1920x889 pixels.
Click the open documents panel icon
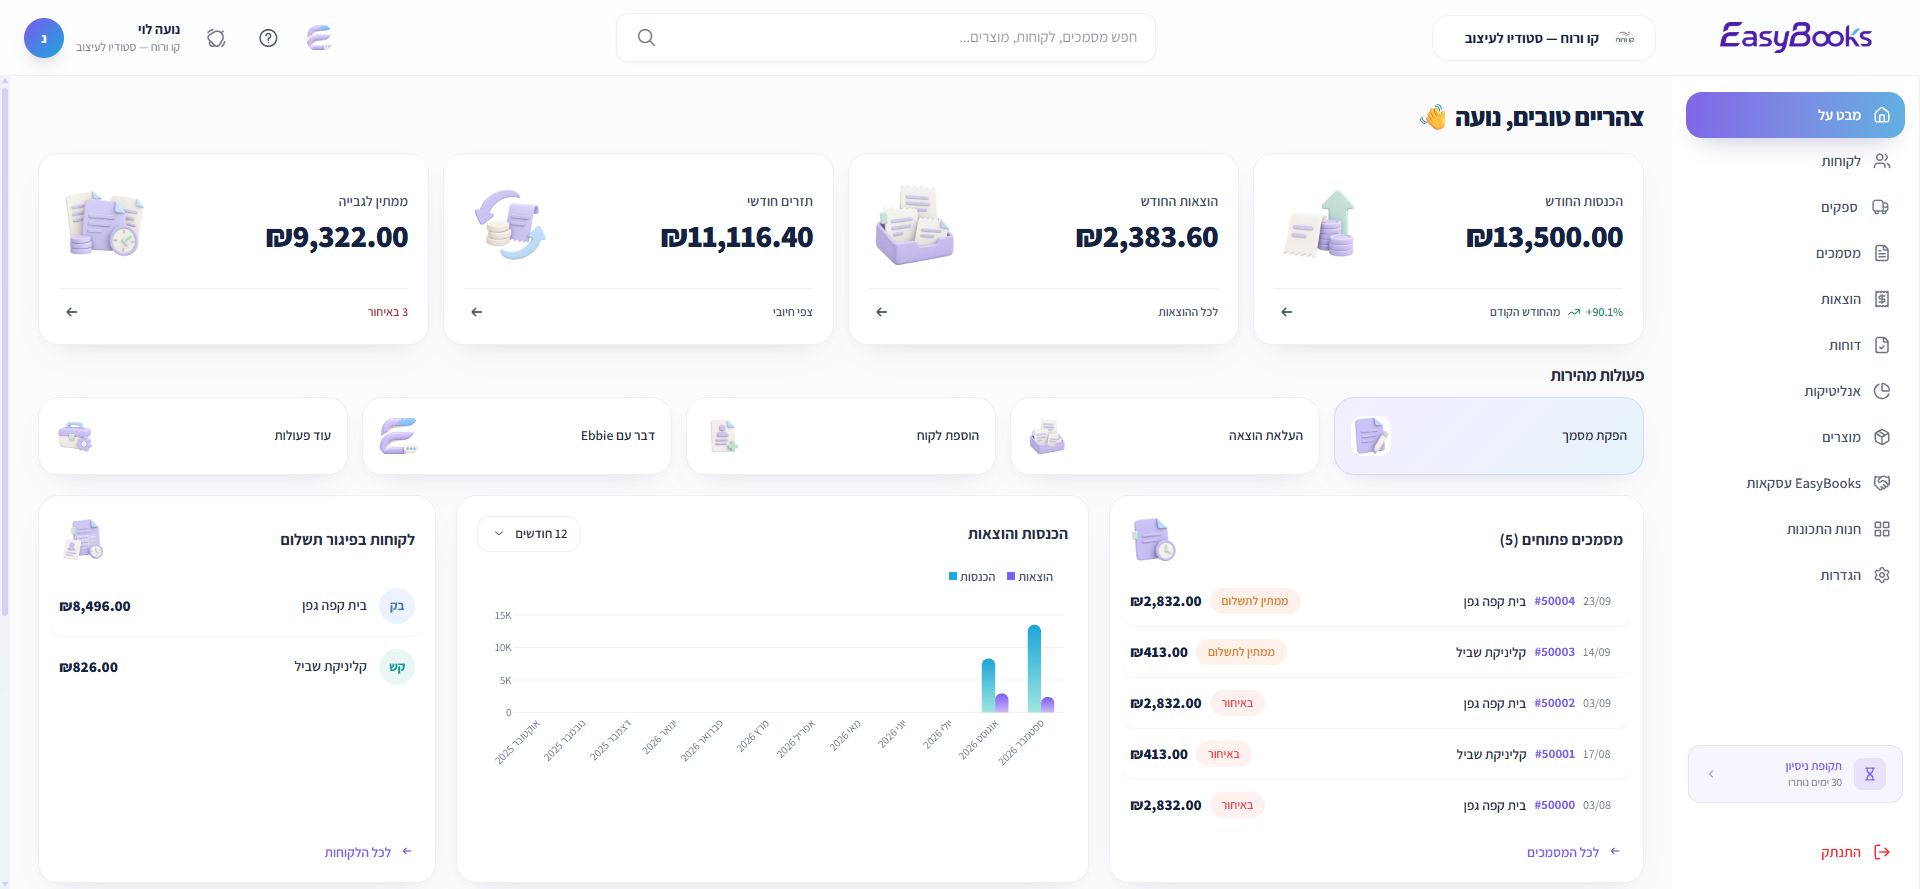[x=1153, y=540]
